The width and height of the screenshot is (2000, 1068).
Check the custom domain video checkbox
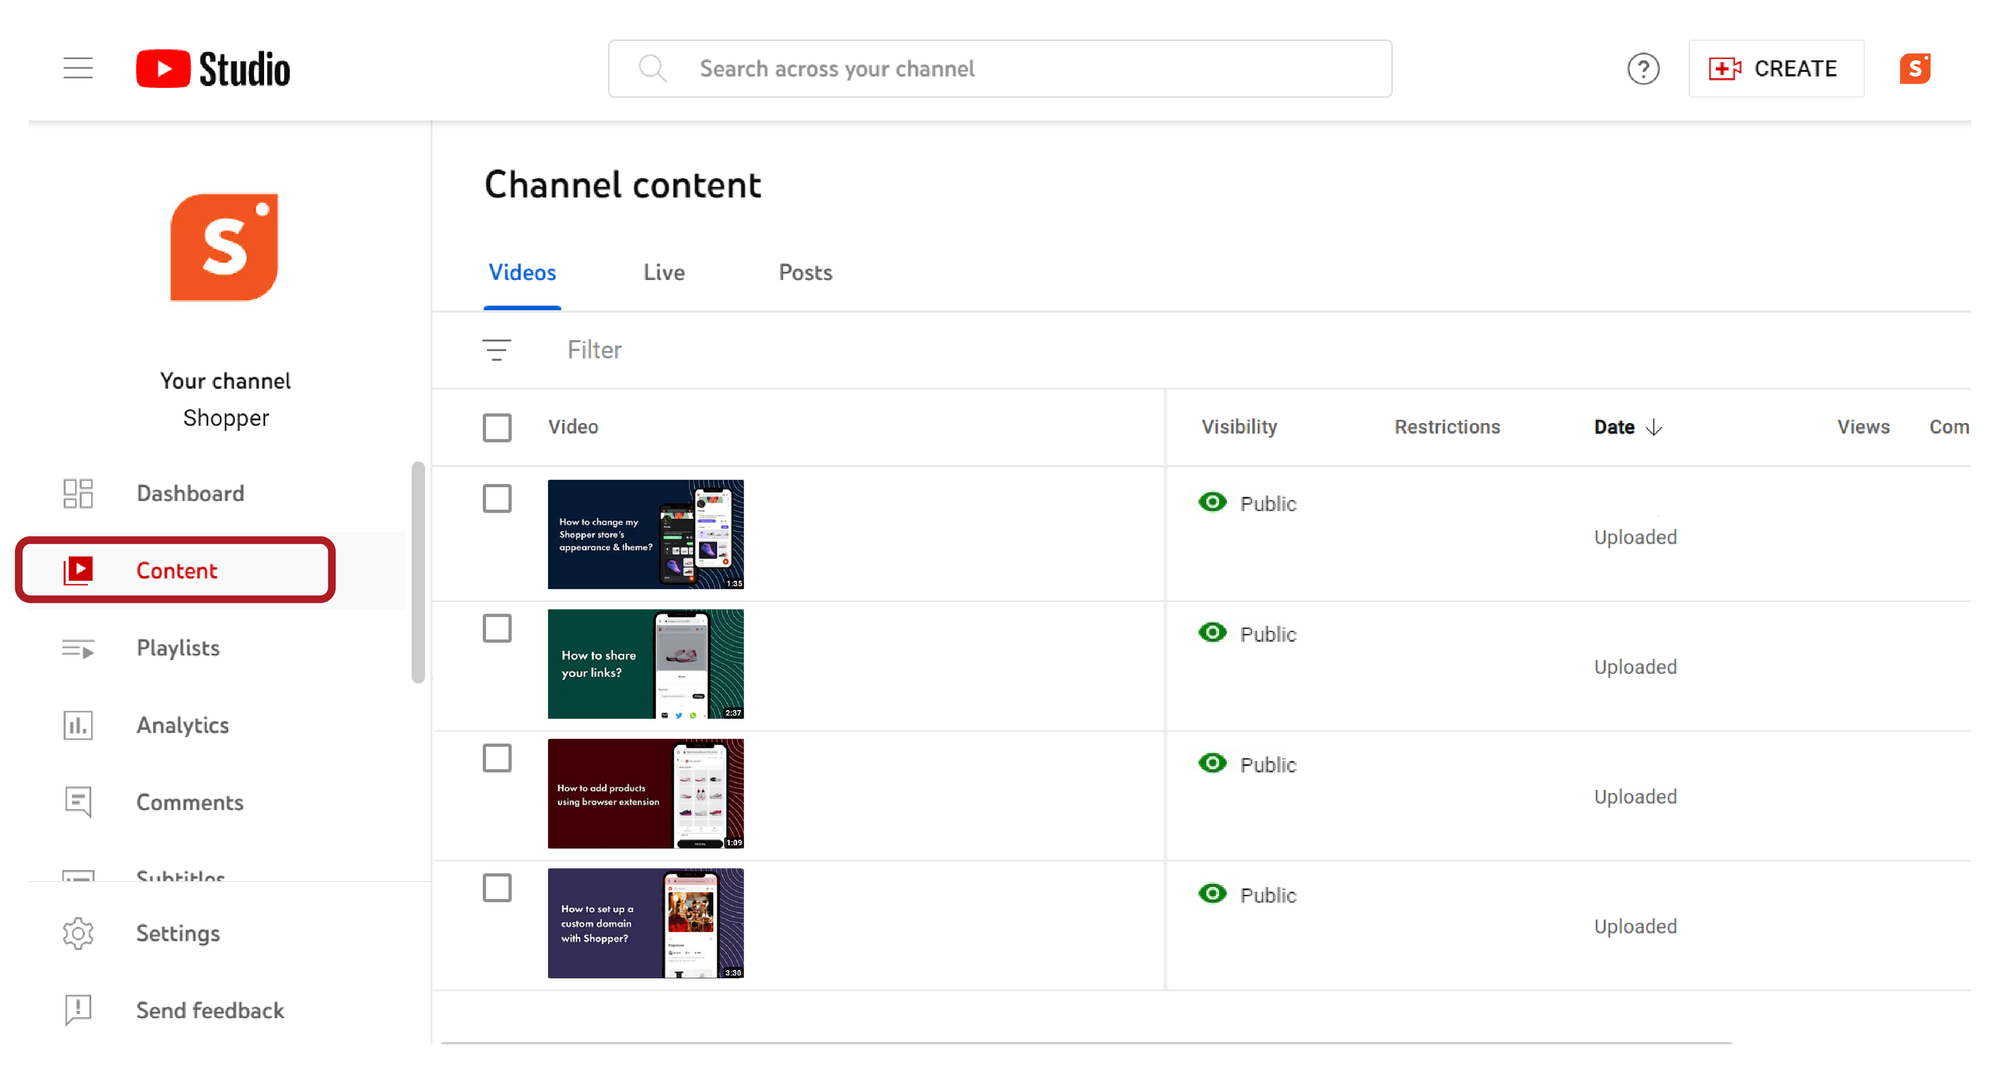coord(497,888)
